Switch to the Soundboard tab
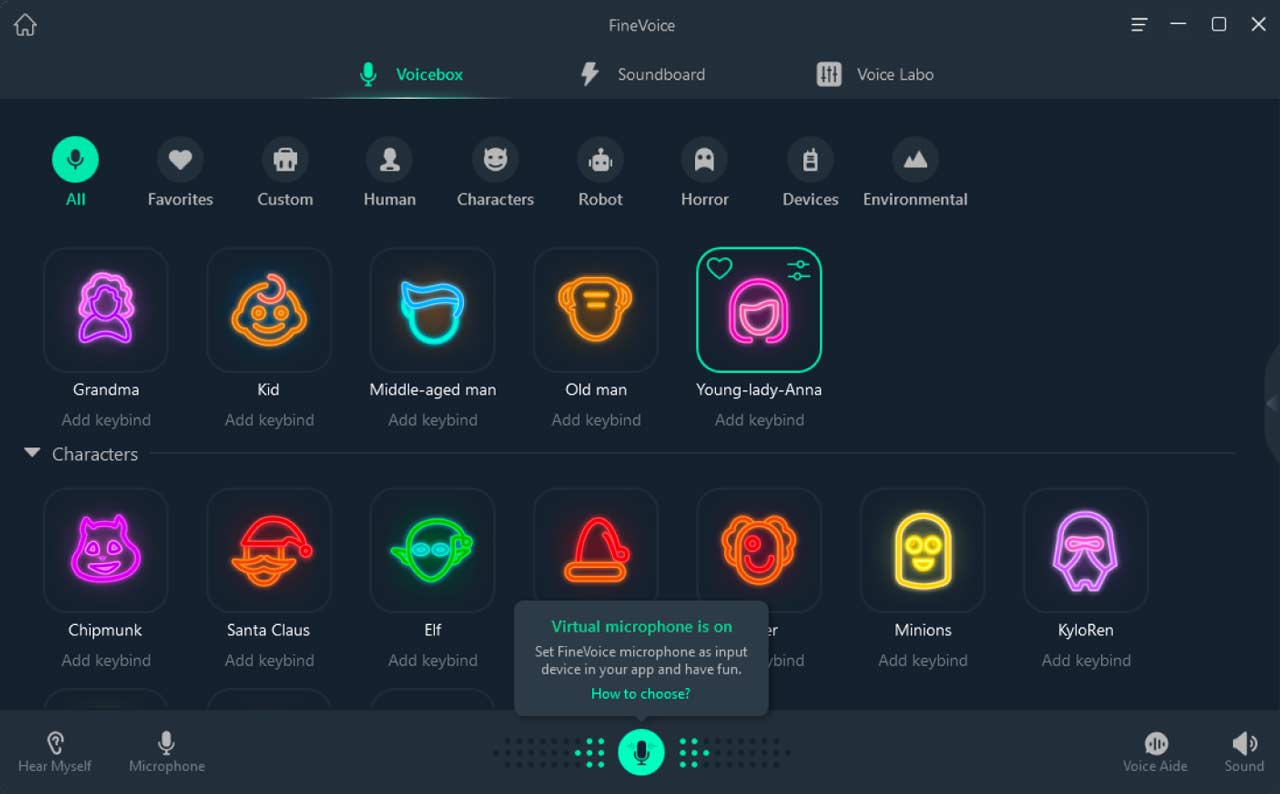 point(642,74)
